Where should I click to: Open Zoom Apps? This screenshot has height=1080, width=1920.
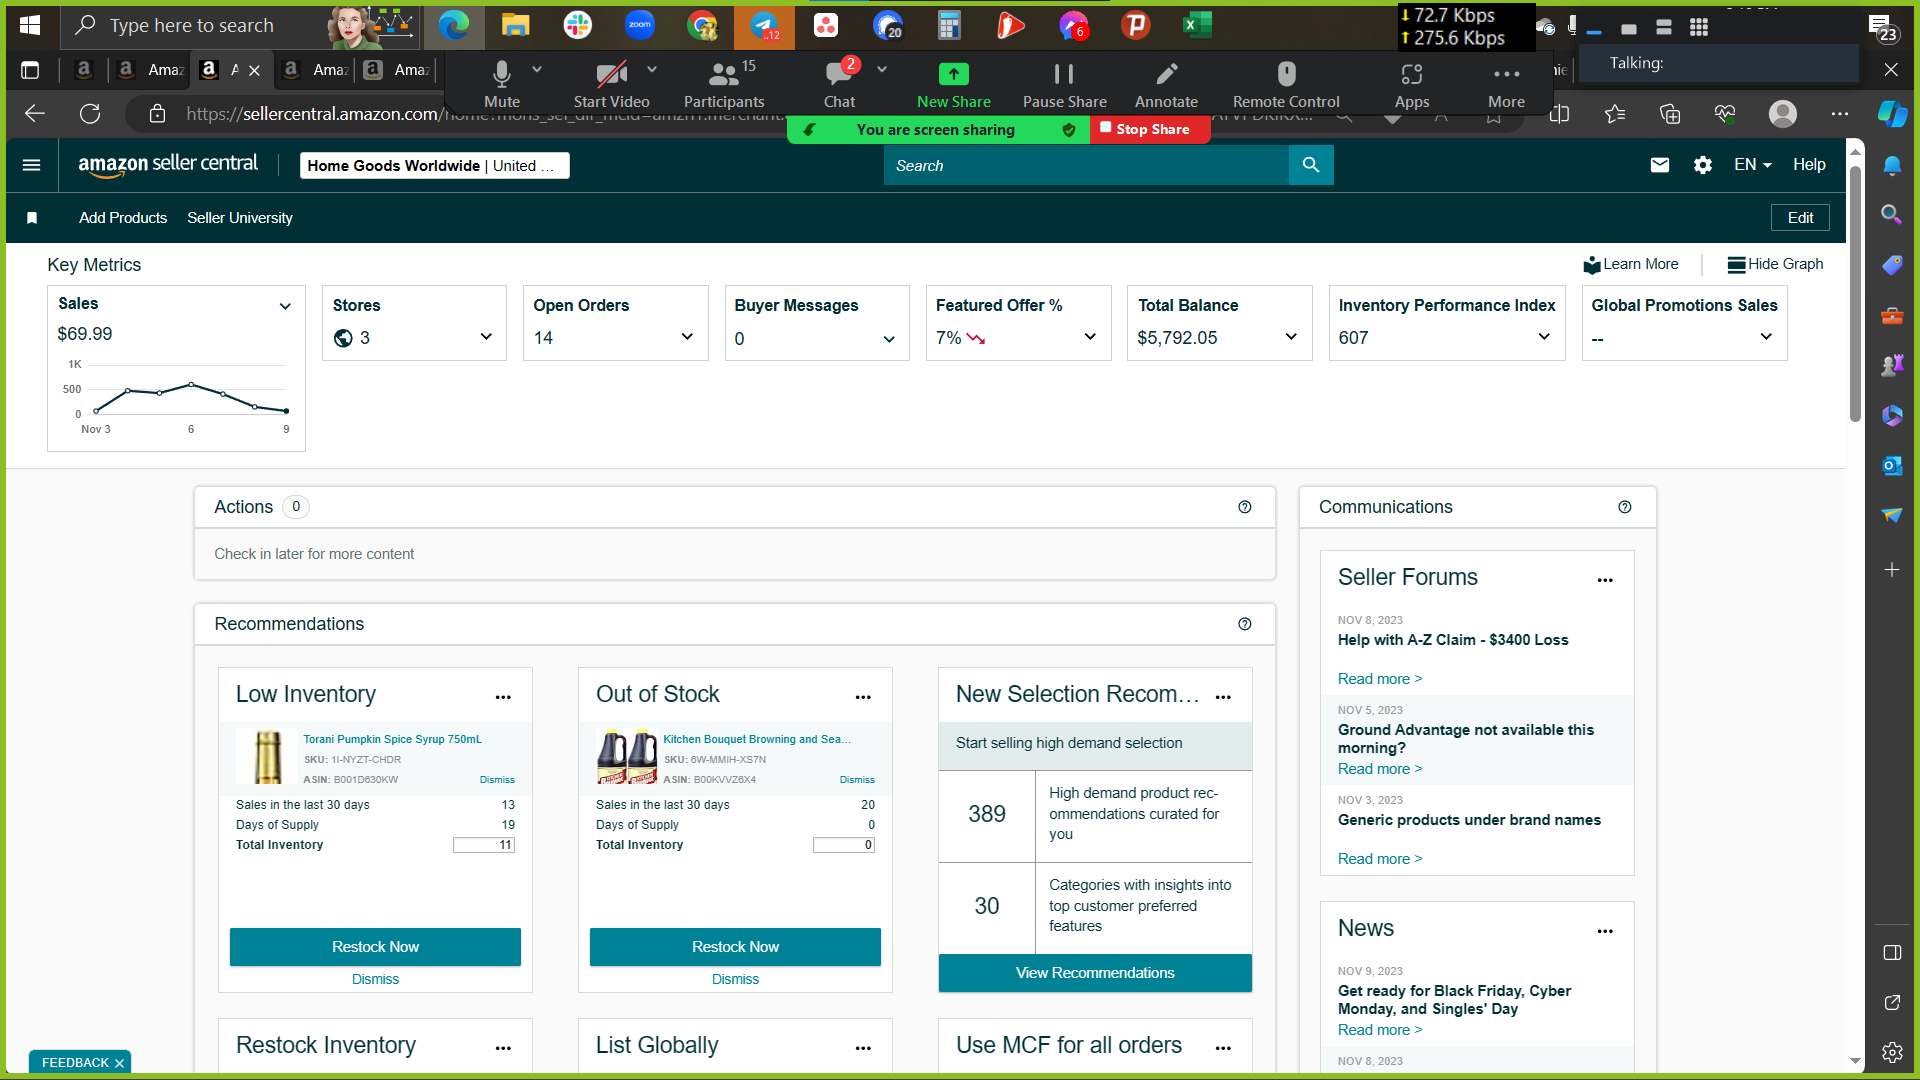[x=1411, y=84]
